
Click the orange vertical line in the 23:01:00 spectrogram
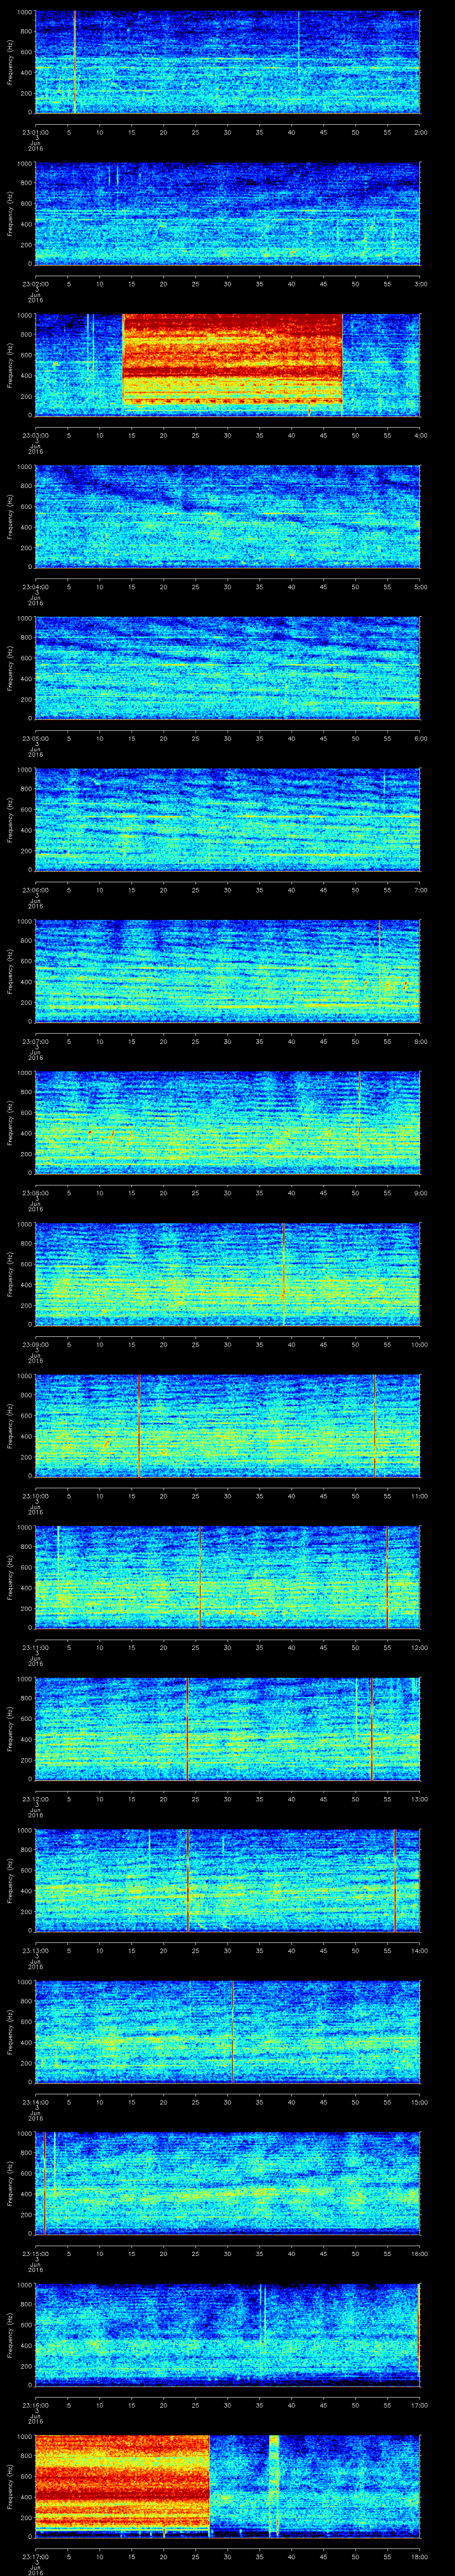(75, 62)
